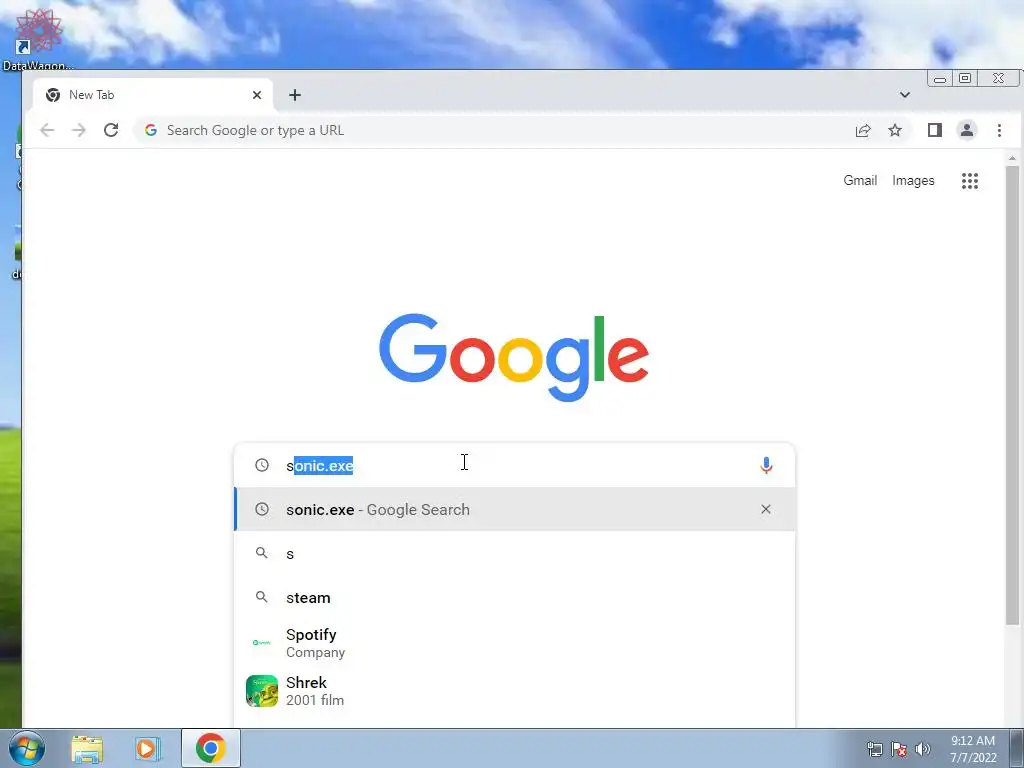
Task: Choose the Spotify Company suggestion
Action: point(515,643)
